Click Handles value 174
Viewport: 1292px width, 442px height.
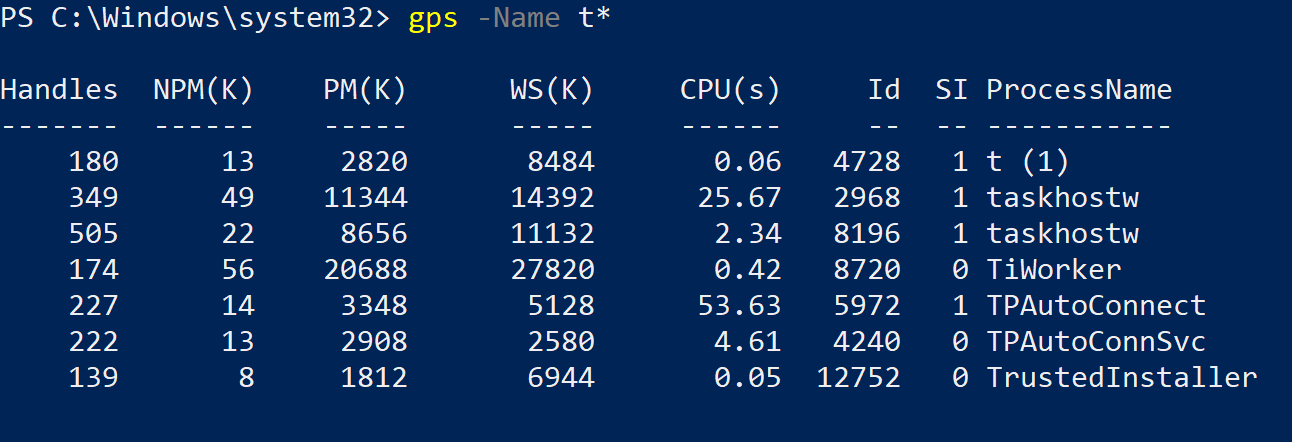93,270
